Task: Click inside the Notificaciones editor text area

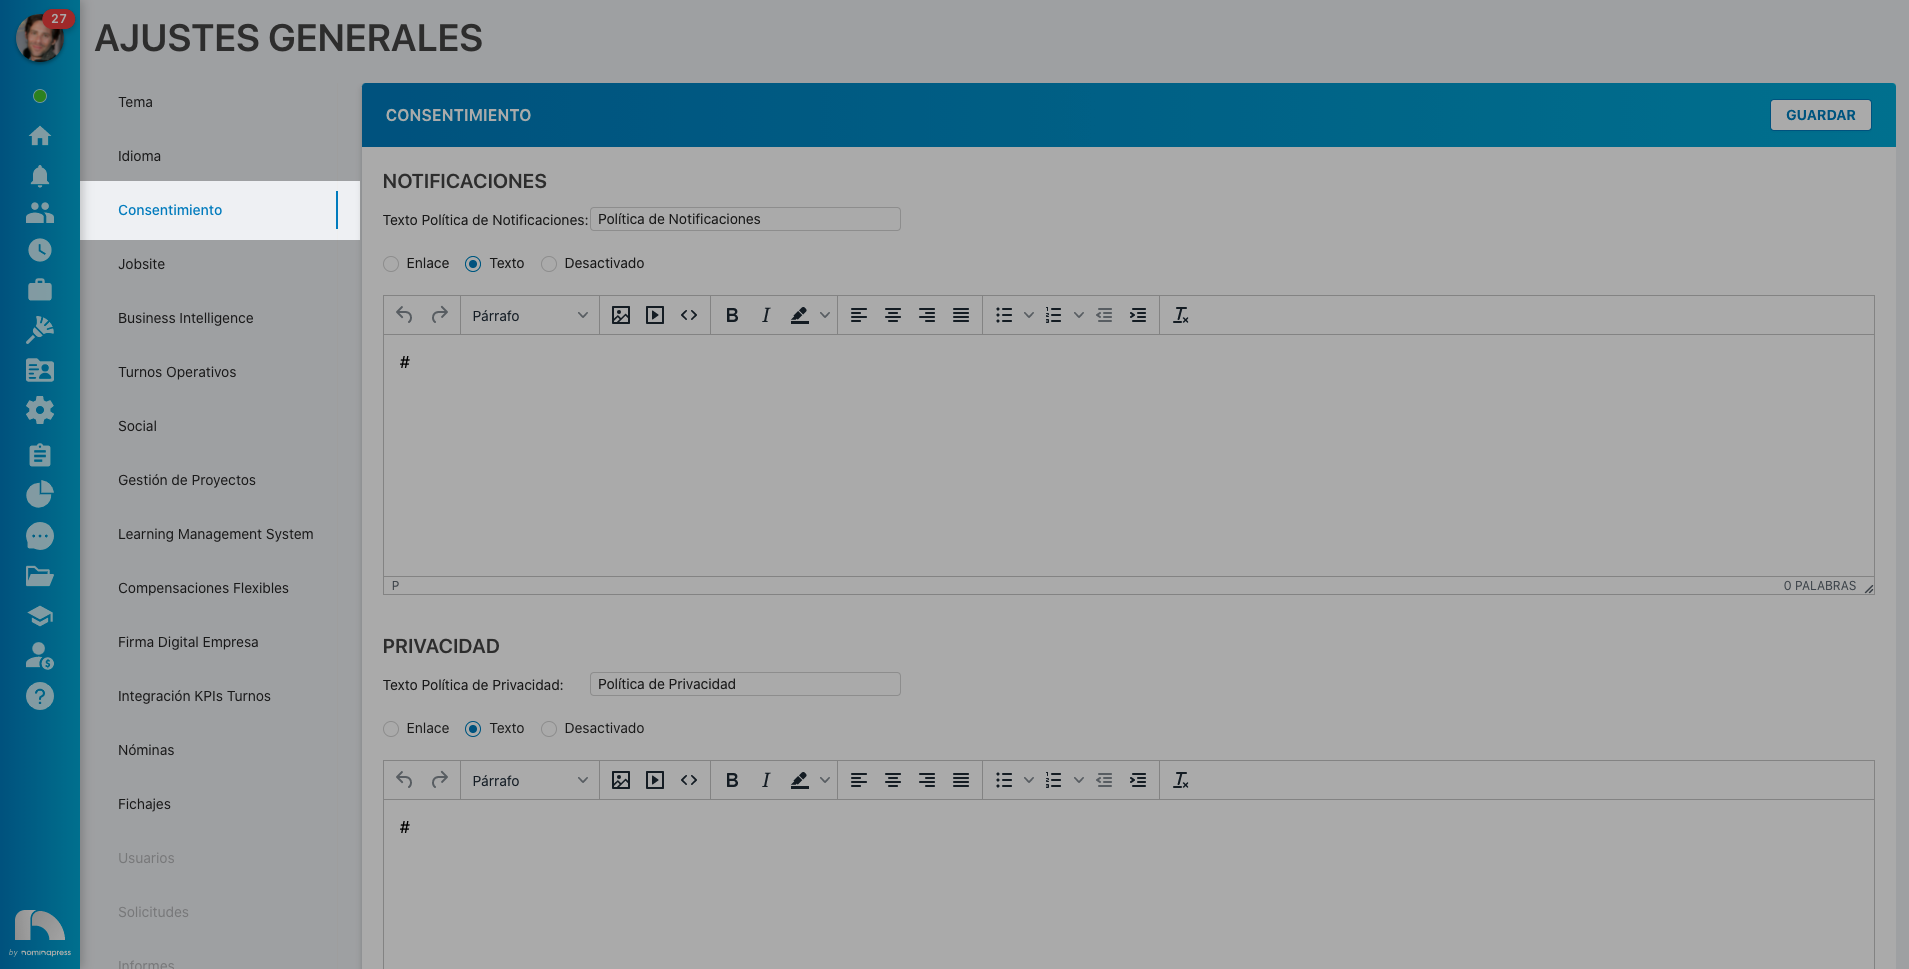Action: point(1128,455)
